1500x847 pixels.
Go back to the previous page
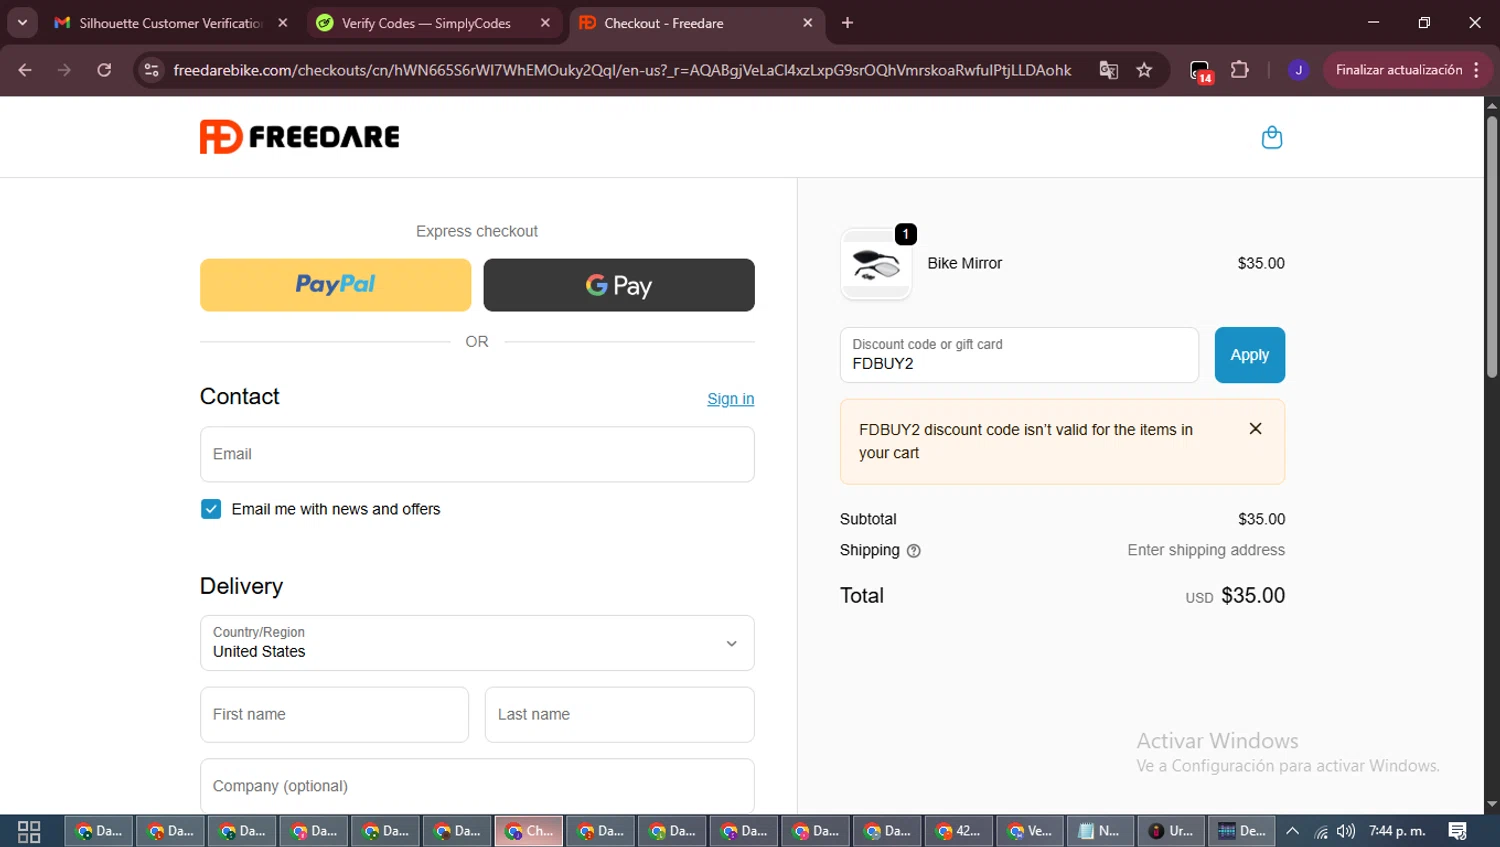pos(25,70)
